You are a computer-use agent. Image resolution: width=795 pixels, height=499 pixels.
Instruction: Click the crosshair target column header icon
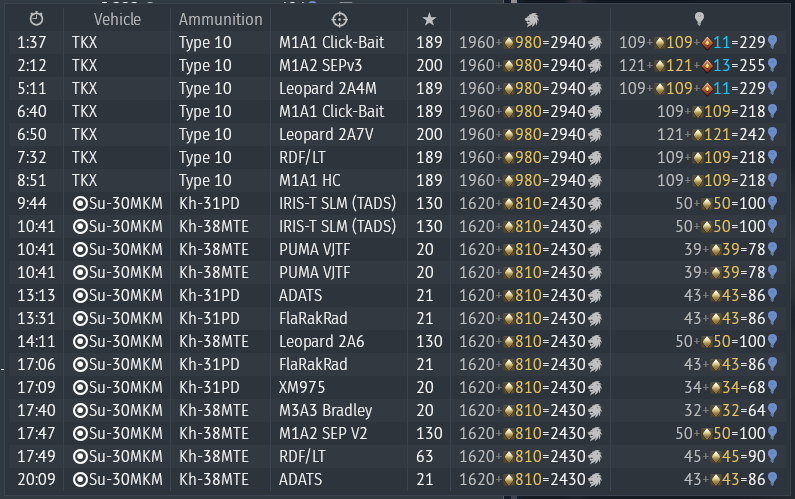coord(339,19)
